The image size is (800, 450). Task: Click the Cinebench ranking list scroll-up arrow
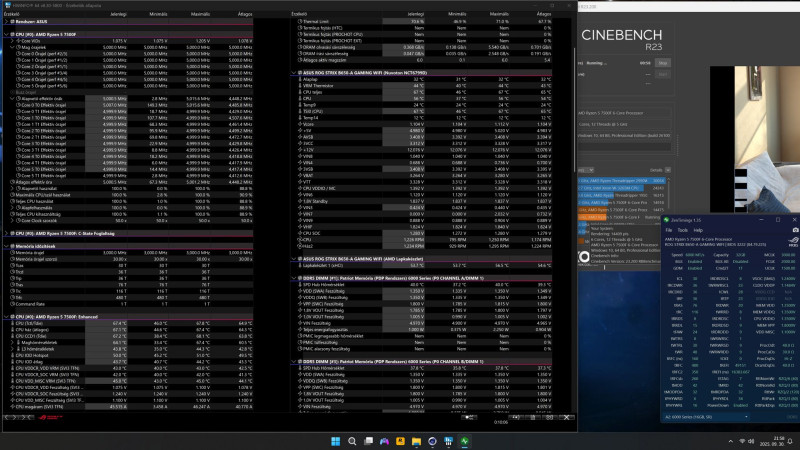[668, 181]
